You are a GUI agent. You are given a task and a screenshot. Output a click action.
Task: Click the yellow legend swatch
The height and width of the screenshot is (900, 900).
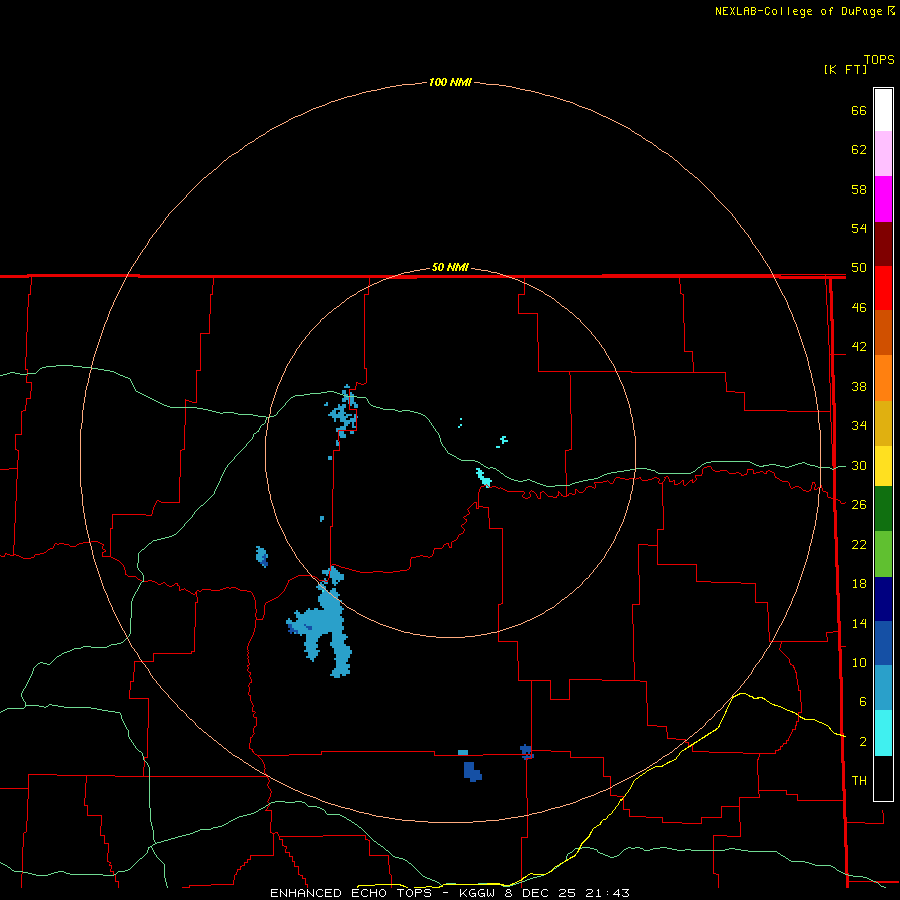tap(883, 466)
